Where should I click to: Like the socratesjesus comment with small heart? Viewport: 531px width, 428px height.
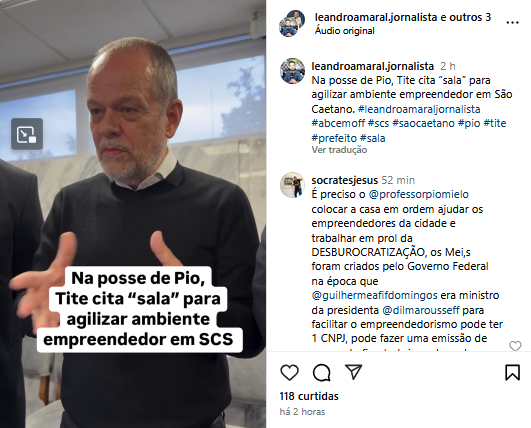pos(515,346)
